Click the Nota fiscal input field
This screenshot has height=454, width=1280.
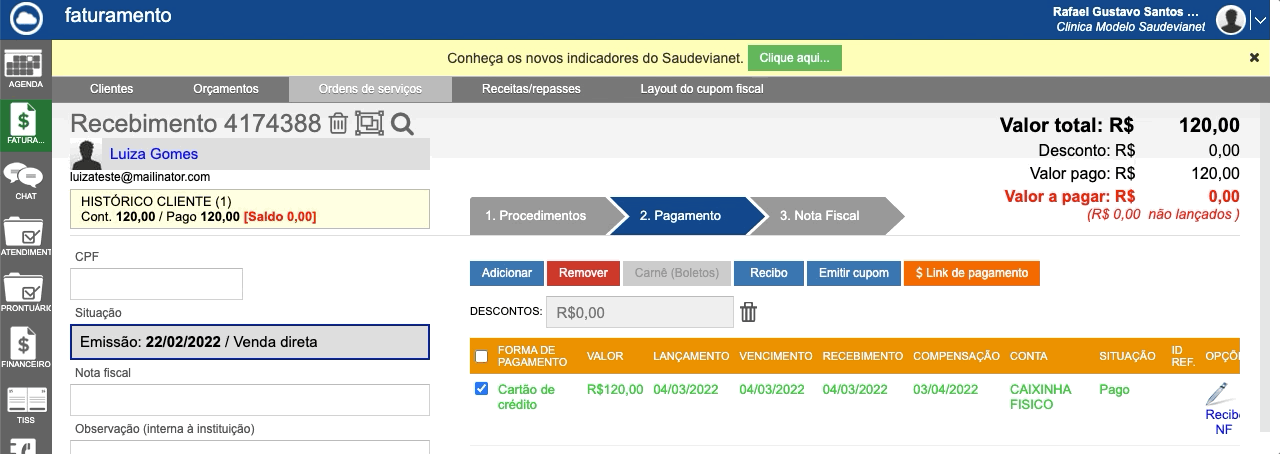[250, 400]
